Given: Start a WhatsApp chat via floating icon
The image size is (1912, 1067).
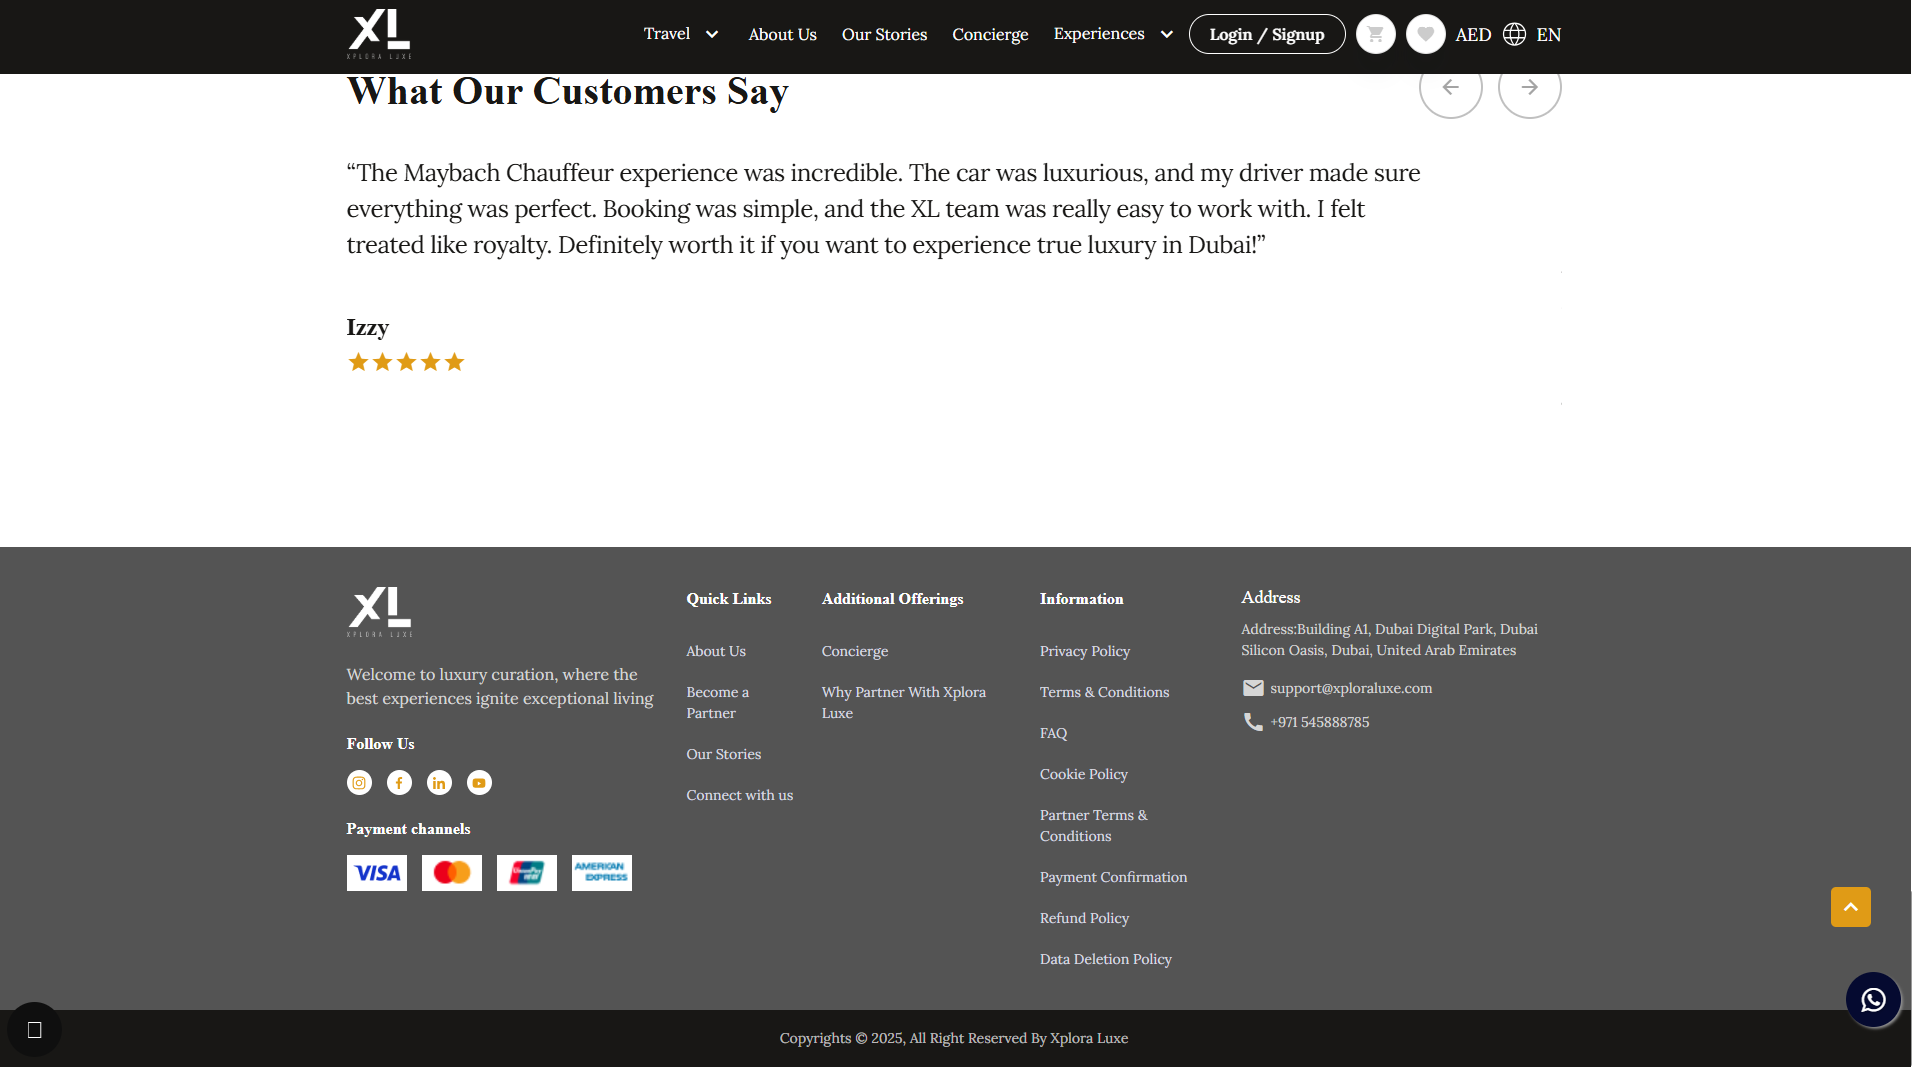Looking at the screenshot, I should click(x=1873, y=1000).
